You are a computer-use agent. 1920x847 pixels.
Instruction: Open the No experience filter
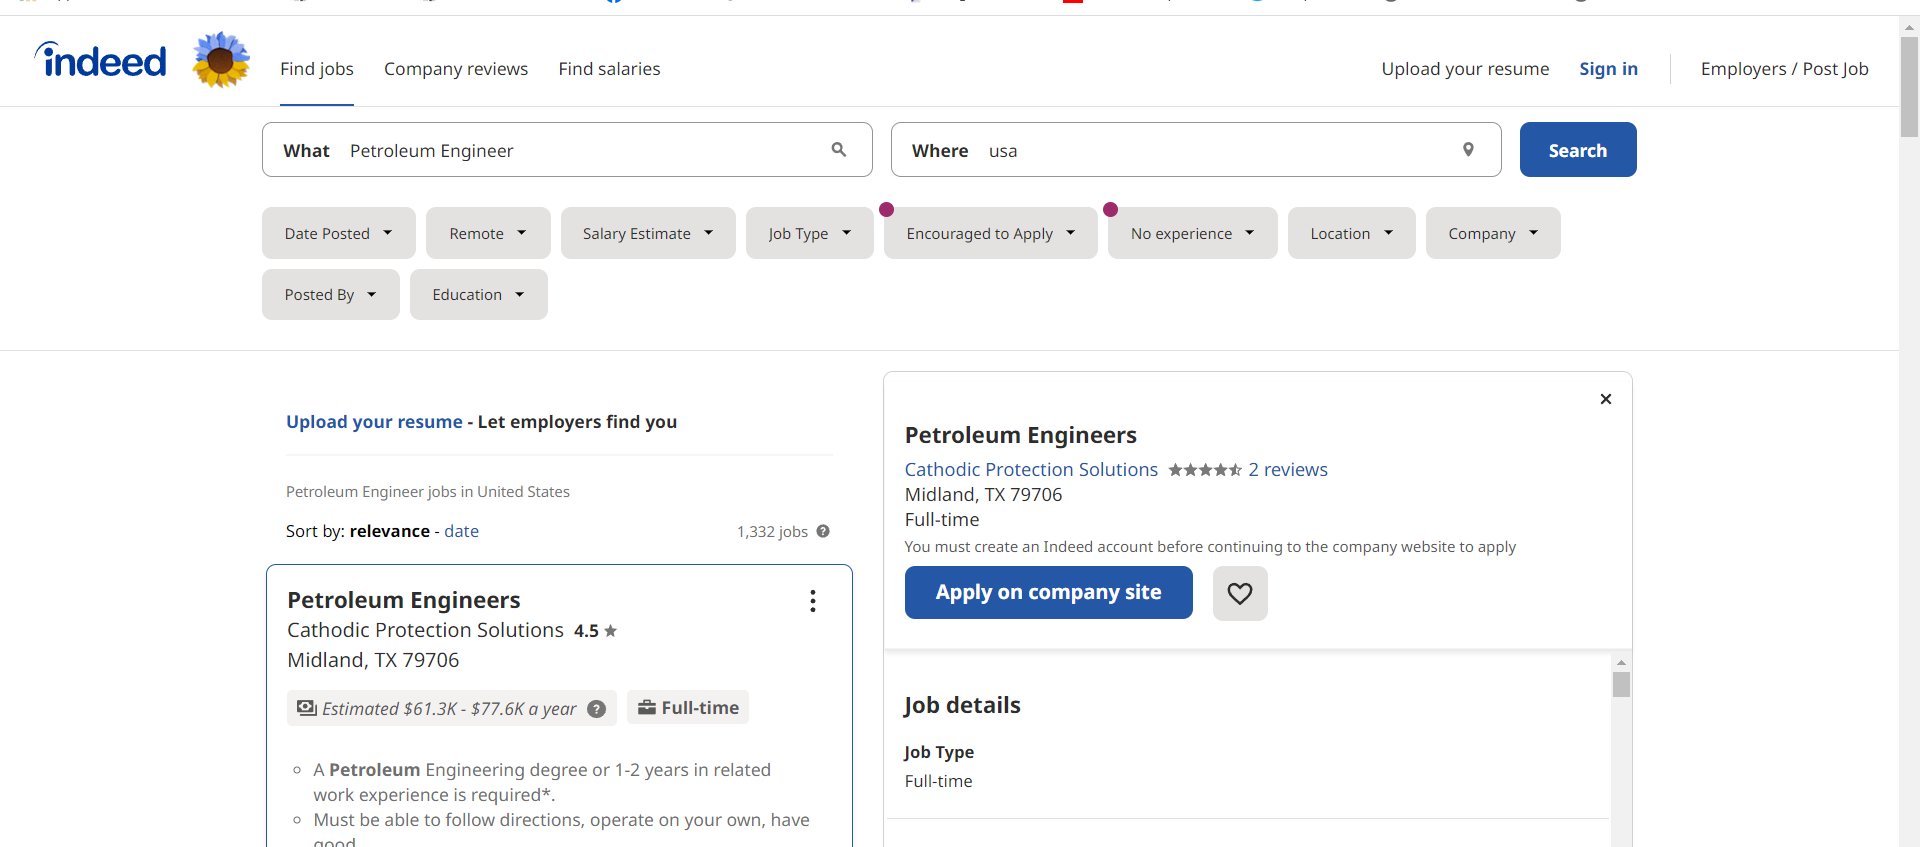[x=1193, y=233]
